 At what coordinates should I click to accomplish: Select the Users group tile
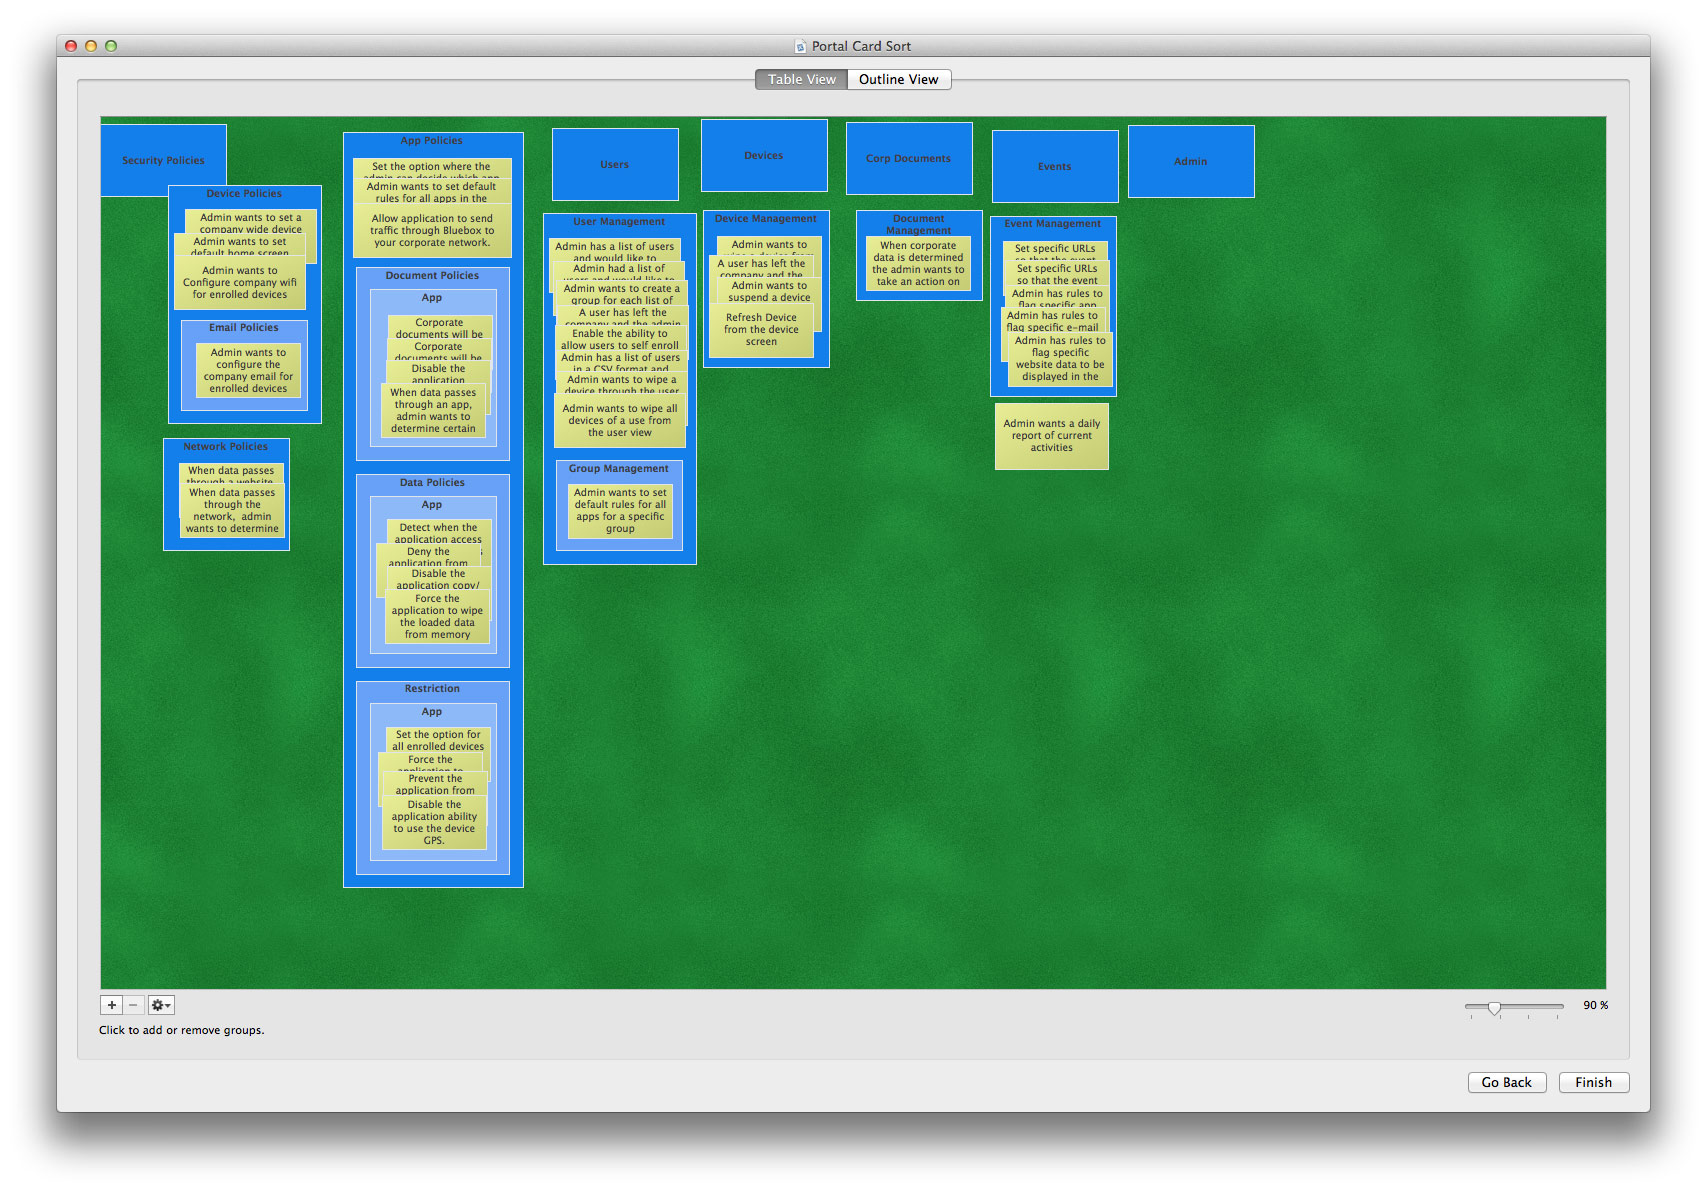pos(615,164)
